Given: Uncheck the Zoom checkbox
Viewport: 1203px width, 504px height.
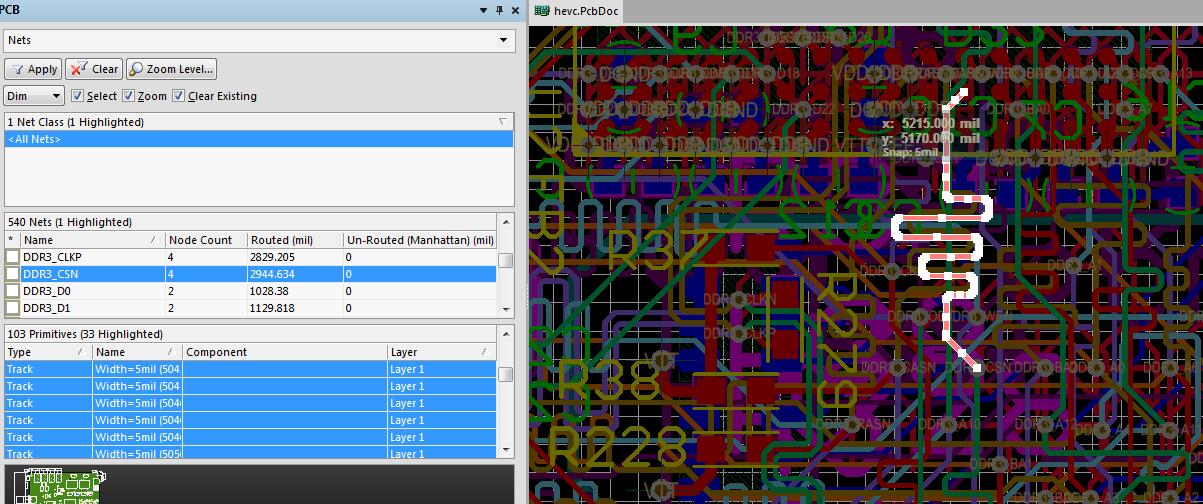Looking at the screenshot, I should [128, 96].
